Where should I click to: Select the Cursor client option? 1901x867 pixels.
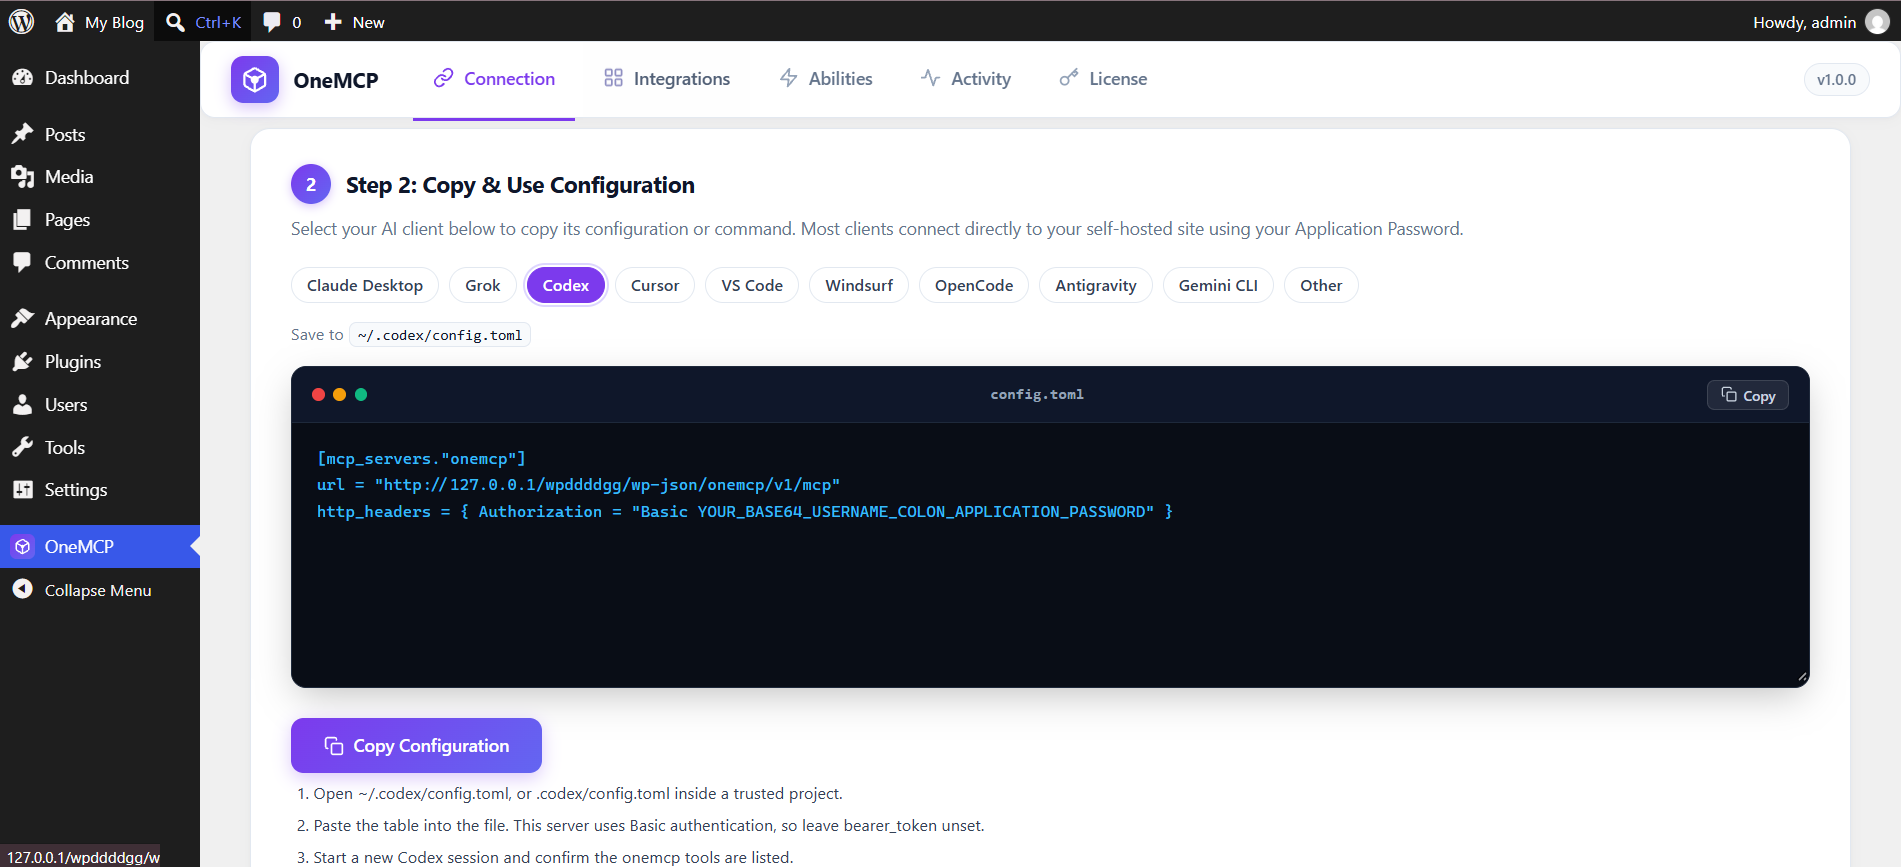[655, 285]
